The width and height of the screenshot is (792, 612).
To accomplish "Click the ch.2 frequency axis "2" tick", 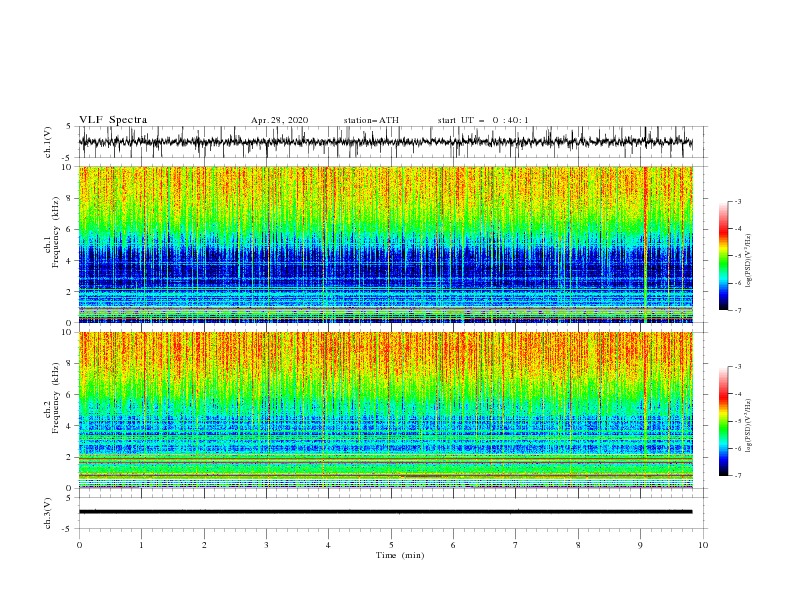I will coord(69,457).
